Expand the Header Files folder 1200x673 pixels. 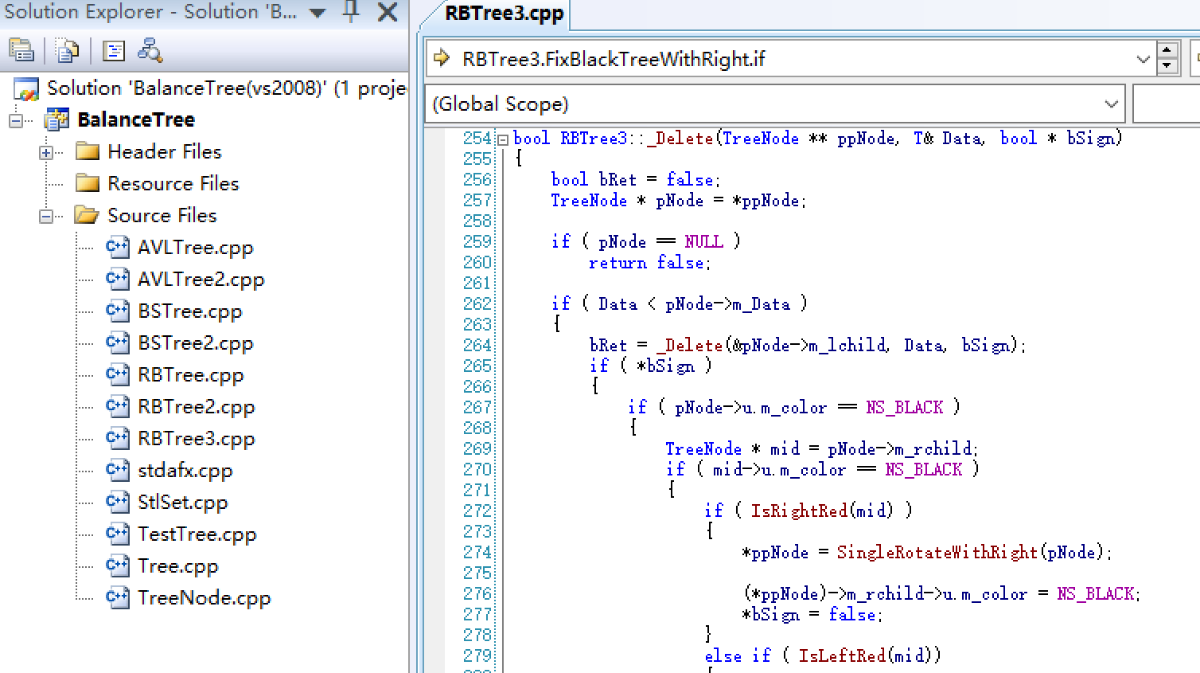pos(46,152)
